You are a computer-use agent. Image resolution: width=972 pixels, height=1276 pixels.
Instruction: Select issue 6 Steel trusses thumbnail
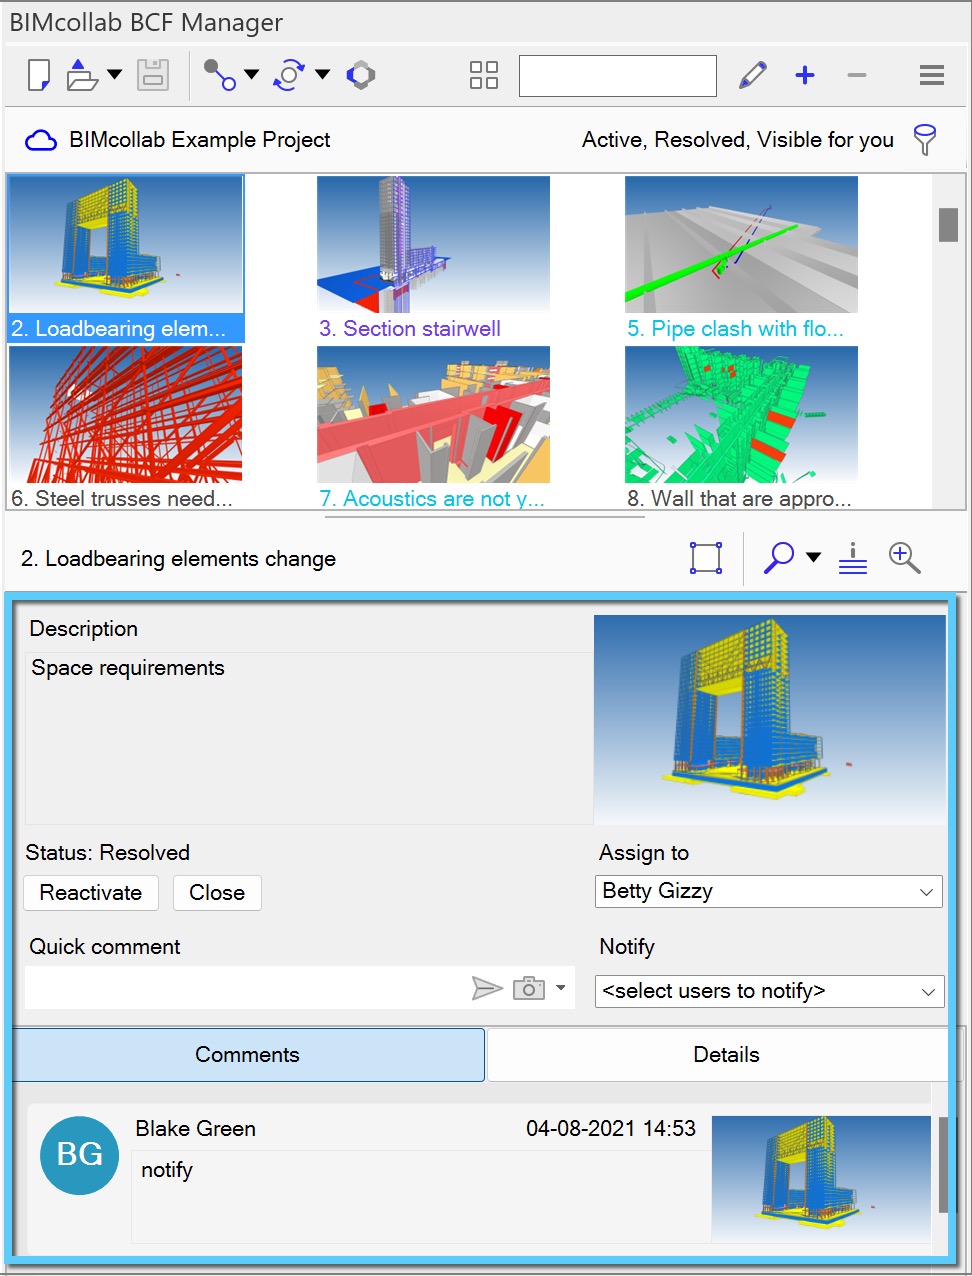126,428
